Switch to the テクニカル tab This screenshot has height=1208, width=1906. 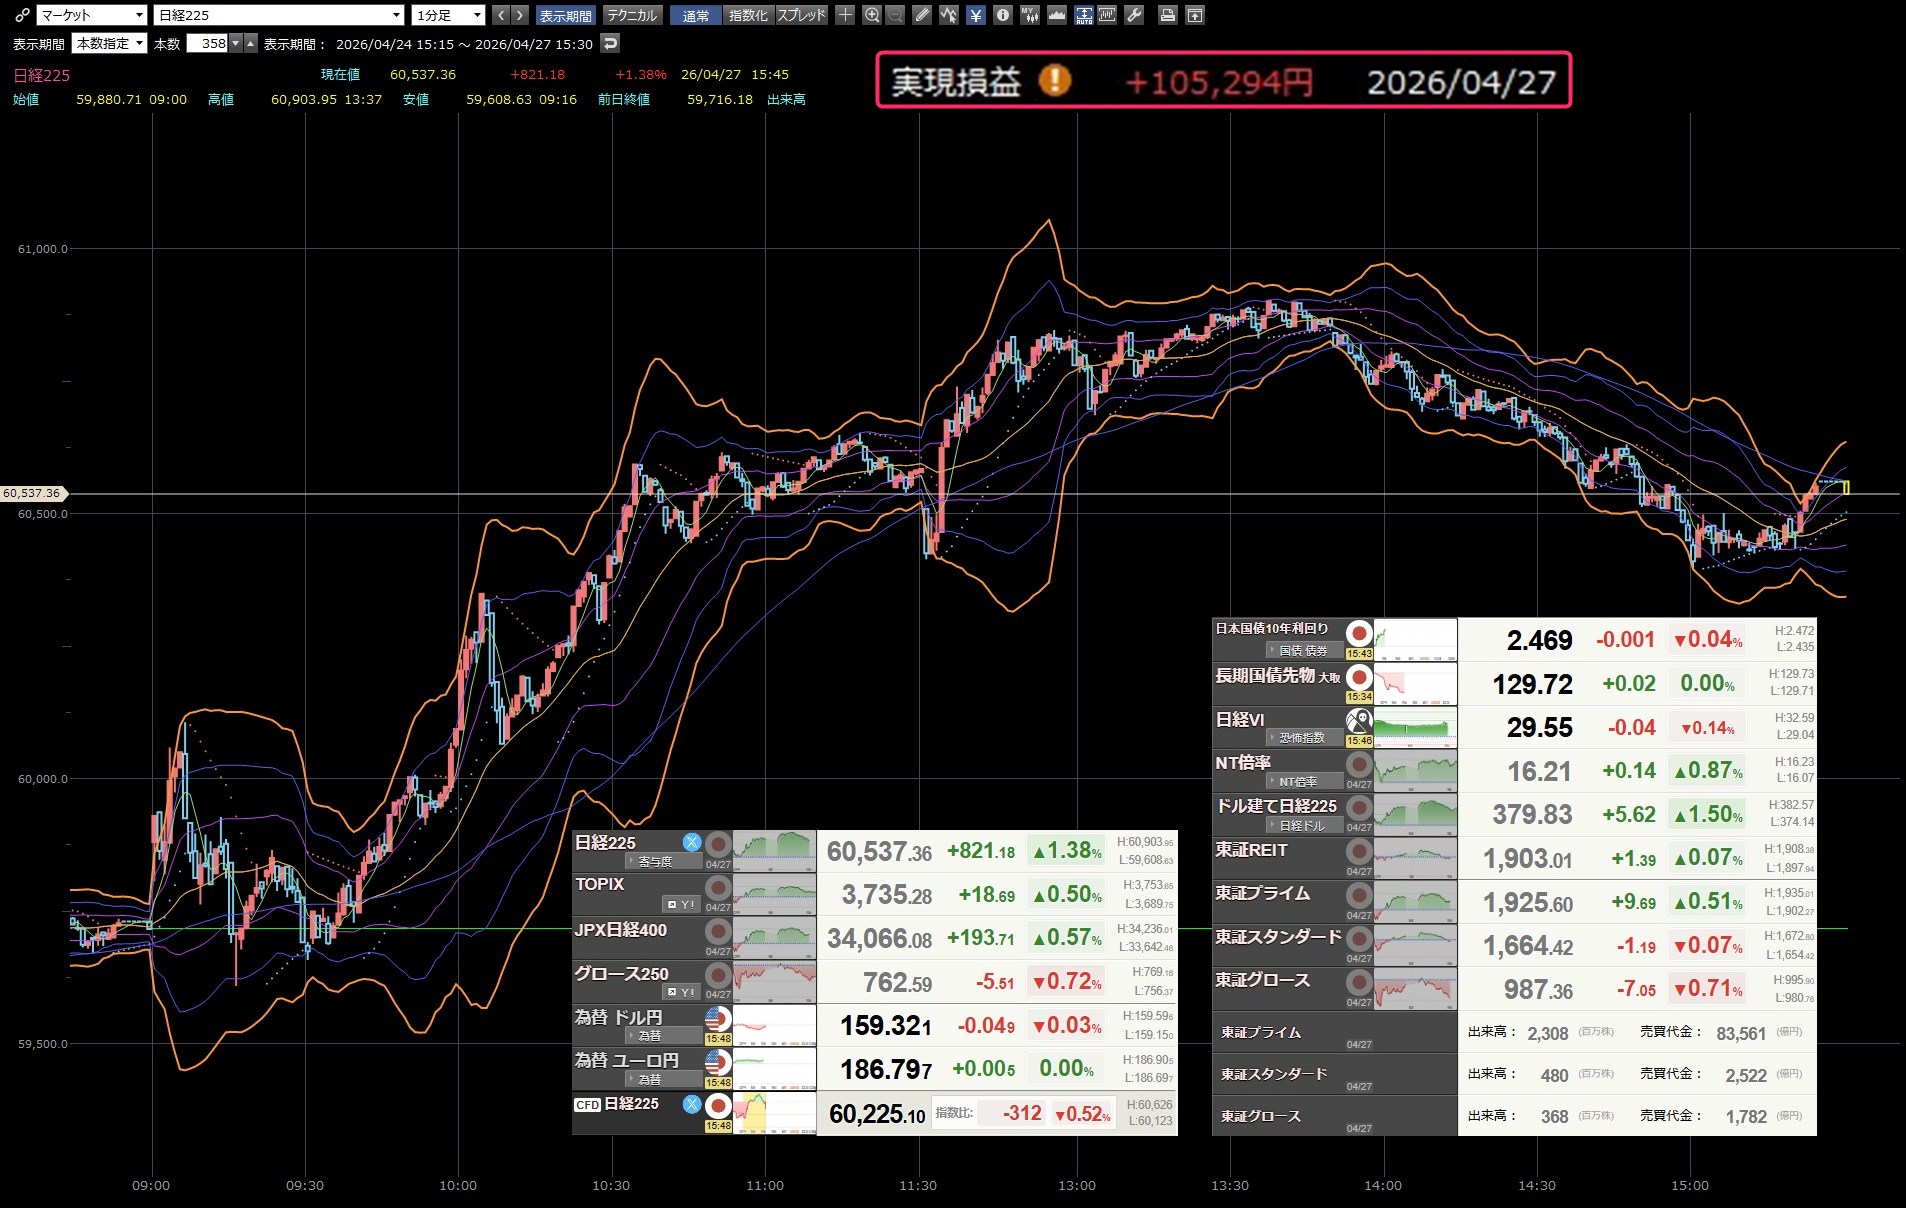[632, 15]
